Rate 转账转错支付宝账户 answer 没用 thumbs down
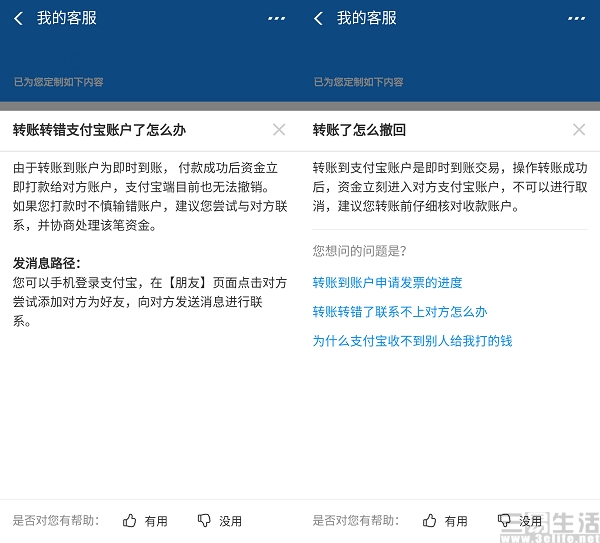 tap(220, 520)
